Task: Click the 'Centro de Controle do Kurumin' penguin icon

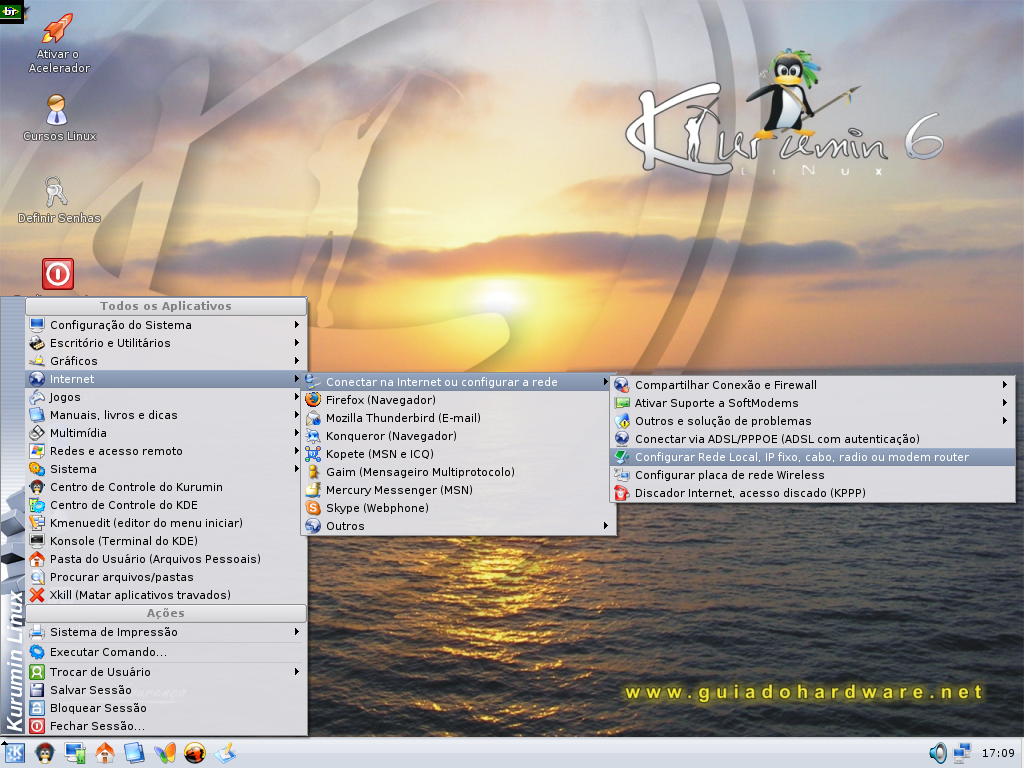Action: tap(37, 487)
